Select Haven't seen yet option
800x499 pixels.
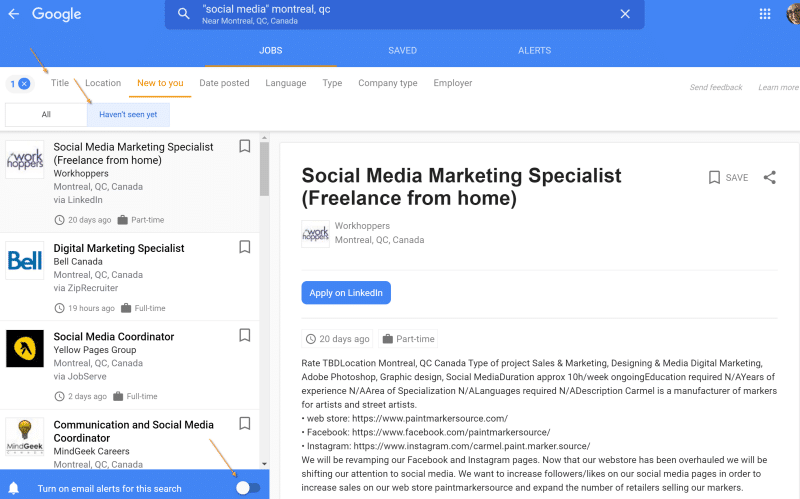(128, 114)
